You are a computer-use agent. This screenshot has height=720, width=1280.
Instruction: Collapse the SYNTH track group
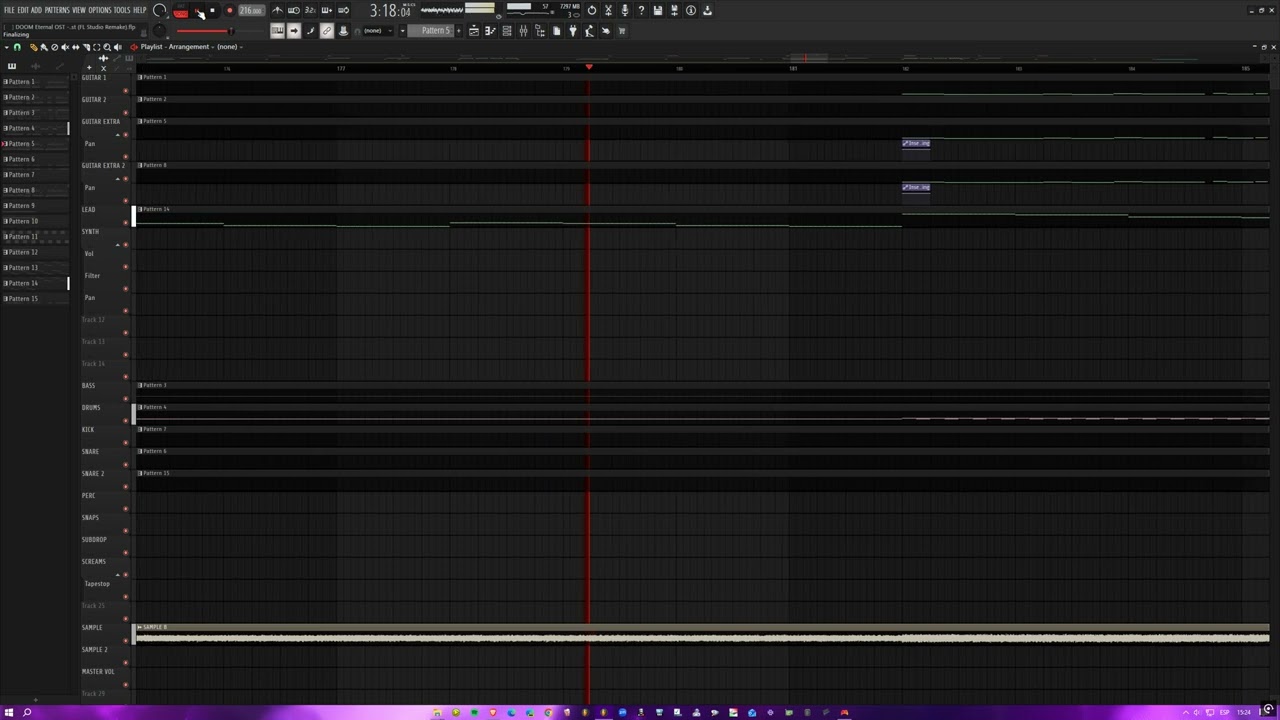tap(118, 245)
